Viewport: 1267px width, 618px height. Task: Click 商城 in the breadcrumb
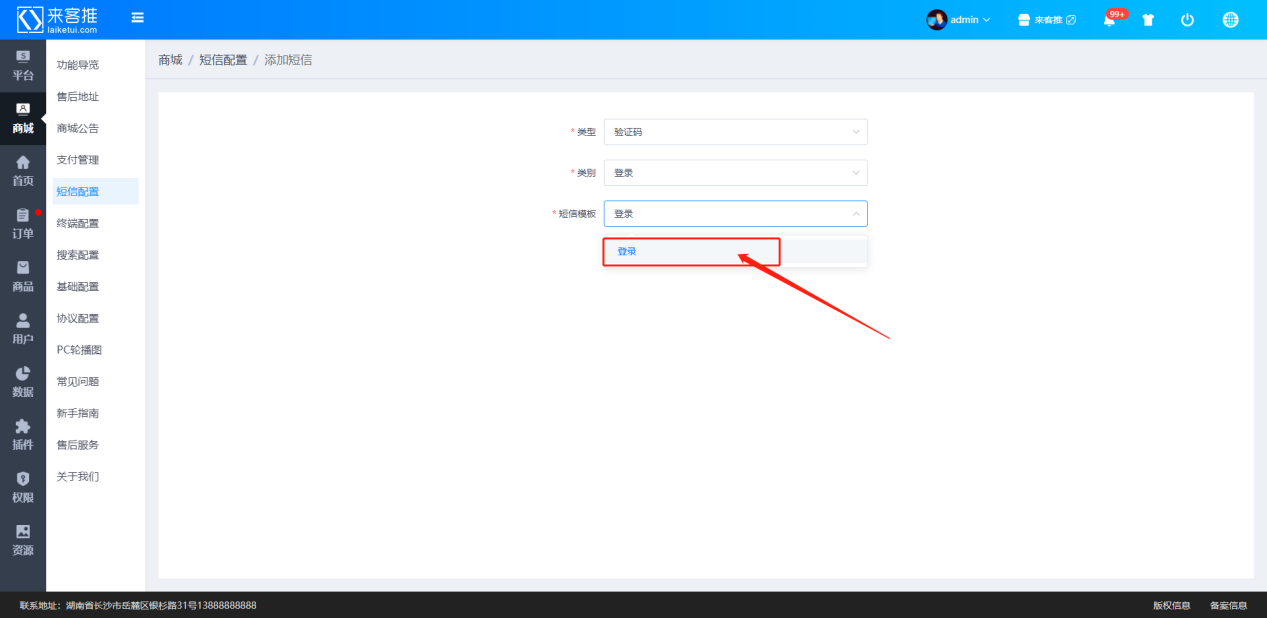170,60
